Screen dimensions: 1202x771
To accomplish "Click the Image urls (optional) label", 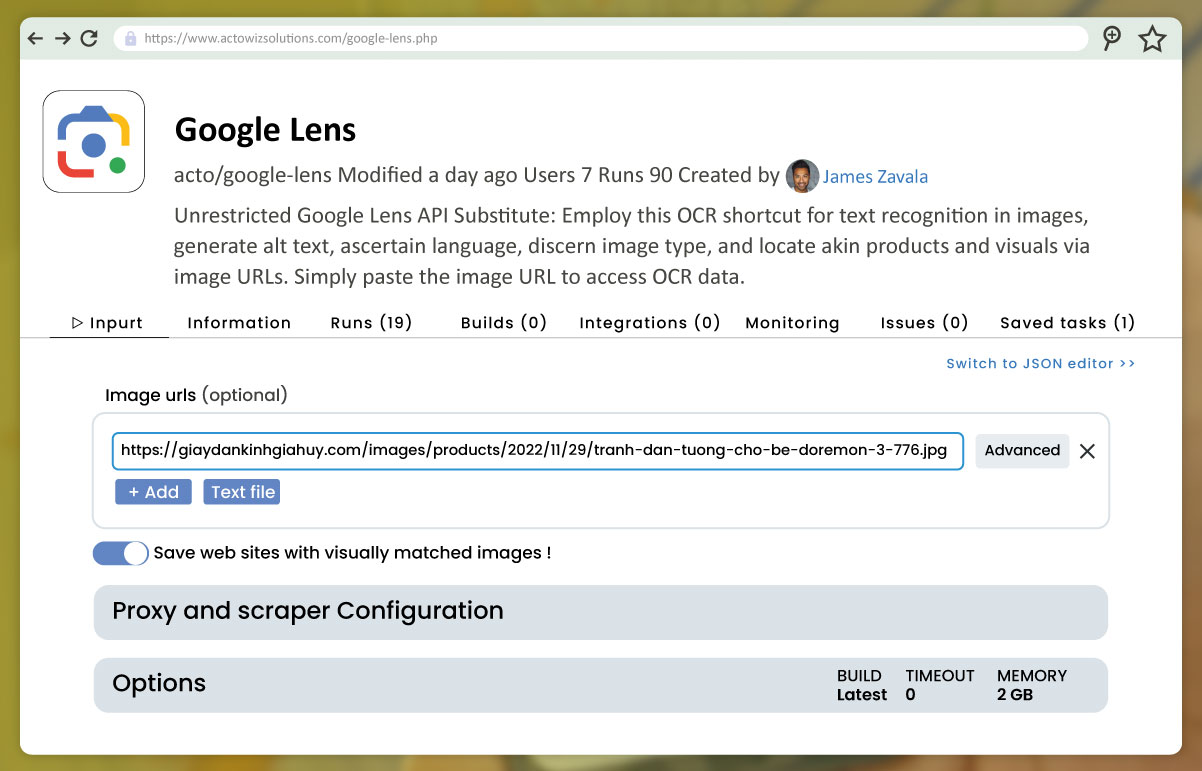I will pos(196,395).
